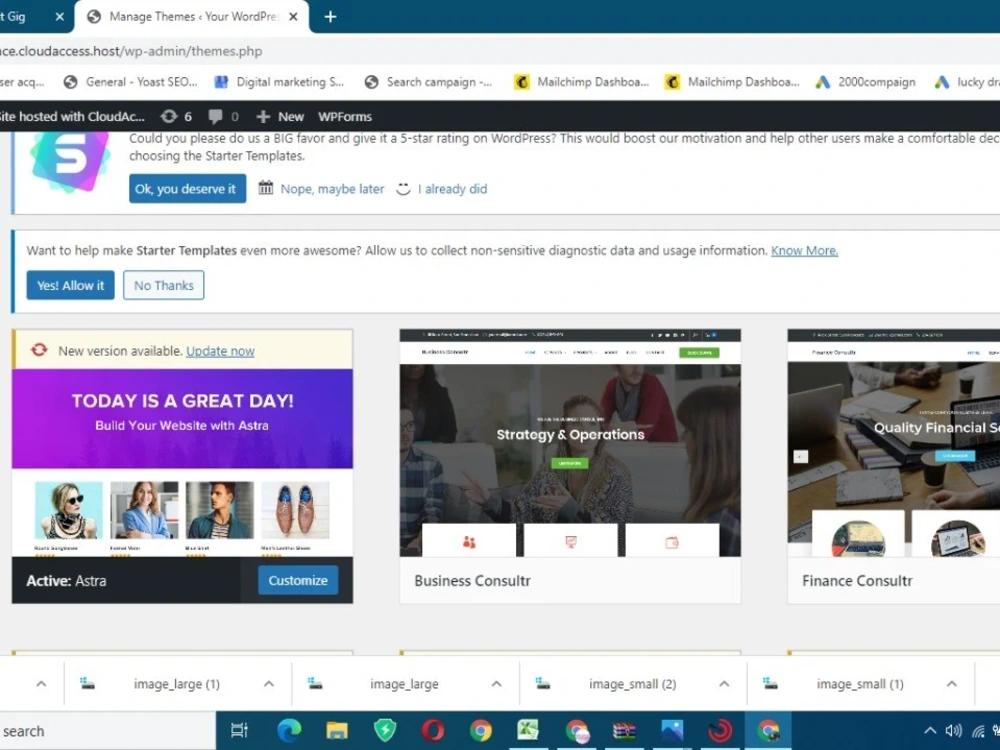Open Task View on the taskbar
This screenshot has height=750, width=1000.
point(239,730)
